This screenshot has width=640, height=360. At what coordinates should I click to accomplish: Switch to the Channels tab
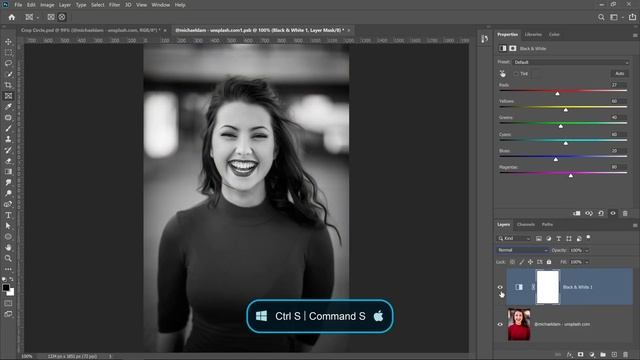click(526, 224)
